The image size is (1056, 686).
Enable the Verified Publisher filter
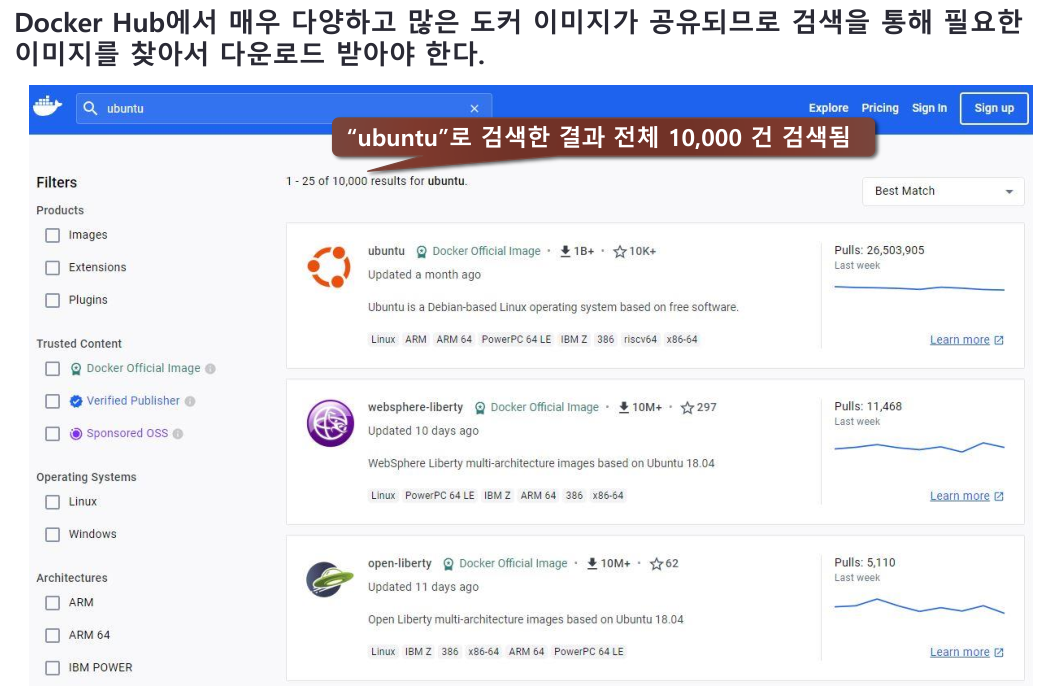53,401
